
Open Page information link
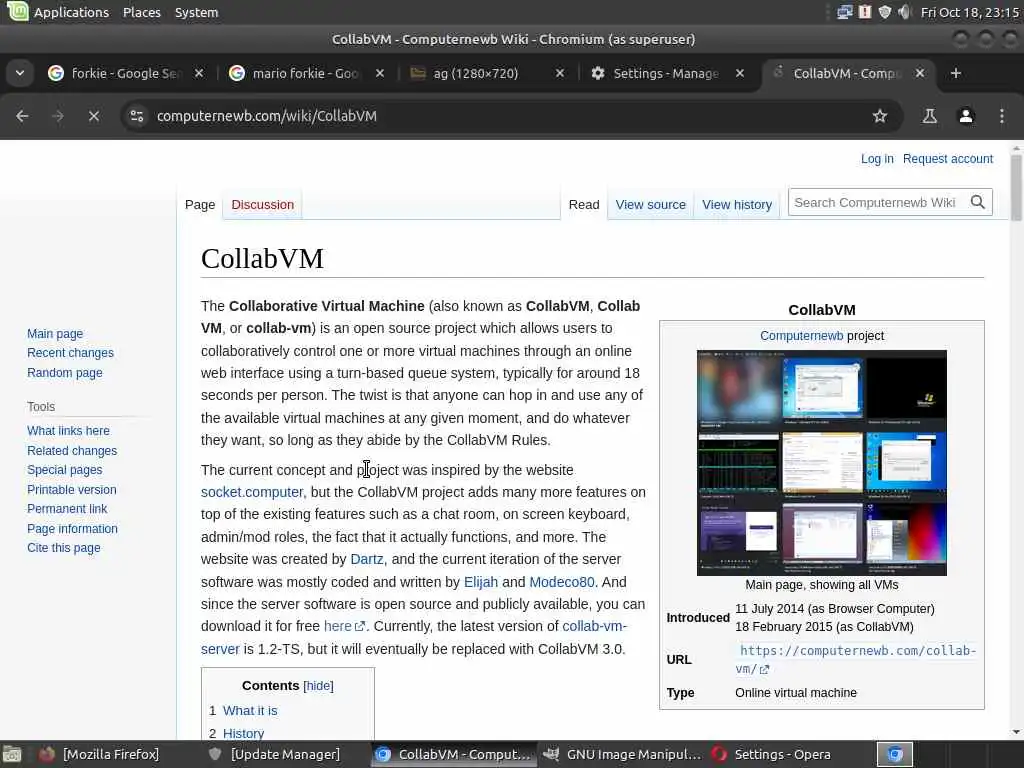(72, 529)
